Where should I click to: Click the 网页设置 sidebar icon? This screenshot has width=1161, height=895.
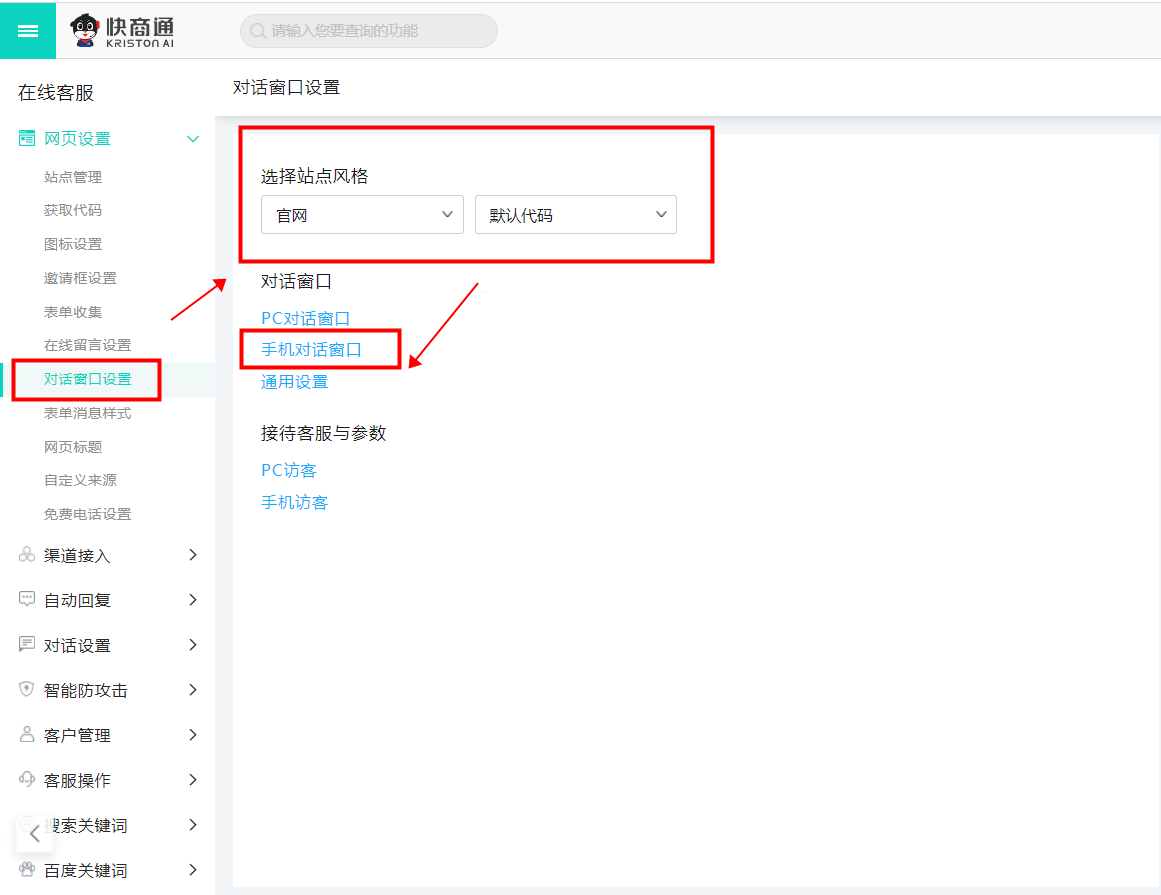click(x=27, y=139)
